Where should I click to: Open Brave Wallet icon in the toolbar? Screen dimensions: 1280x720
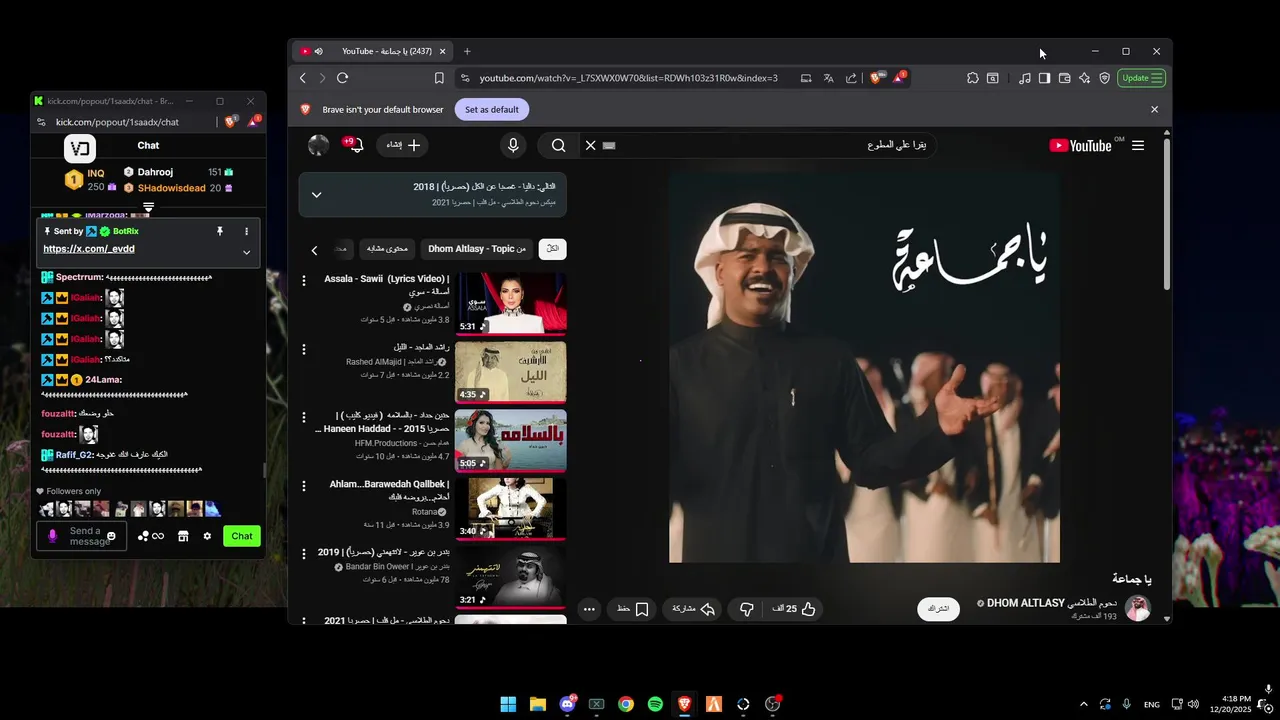pos(1064,78)
